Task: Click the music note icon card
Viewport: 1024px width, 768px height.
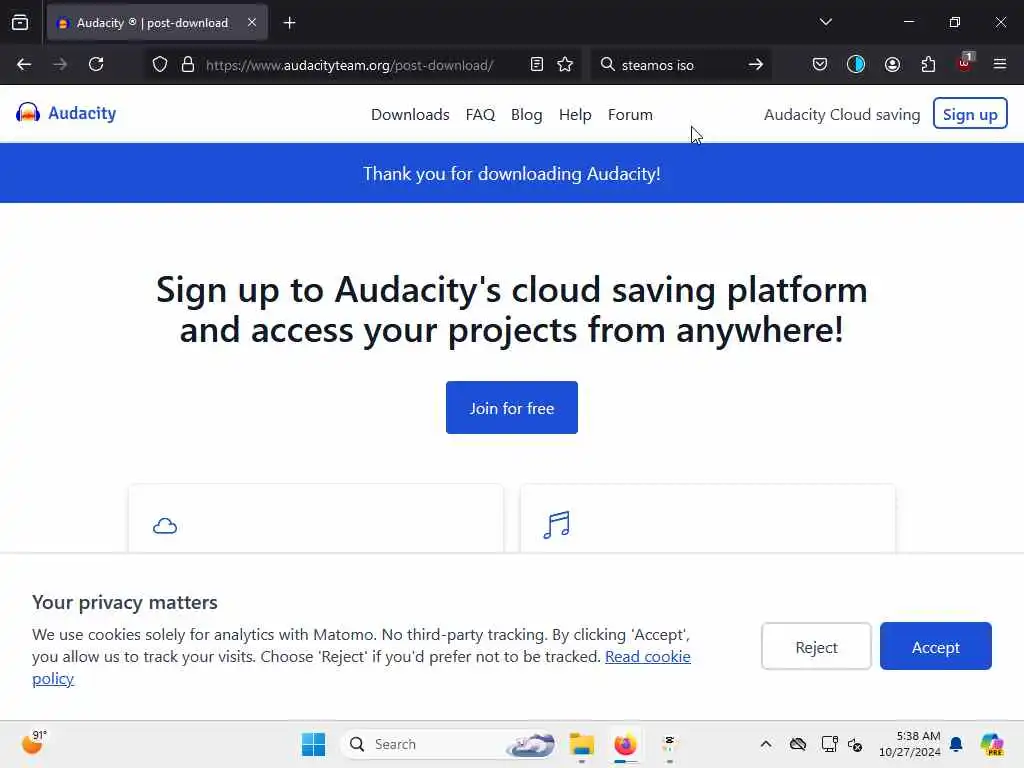Action: click(556, 524)
